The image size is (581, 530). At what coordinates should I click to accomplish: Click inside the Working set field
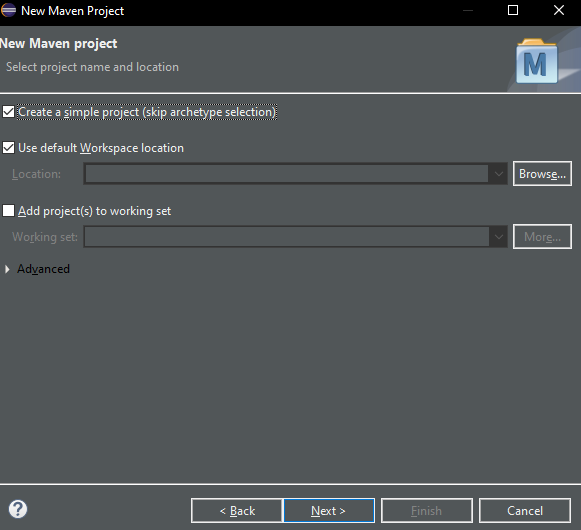click(286, 236)
